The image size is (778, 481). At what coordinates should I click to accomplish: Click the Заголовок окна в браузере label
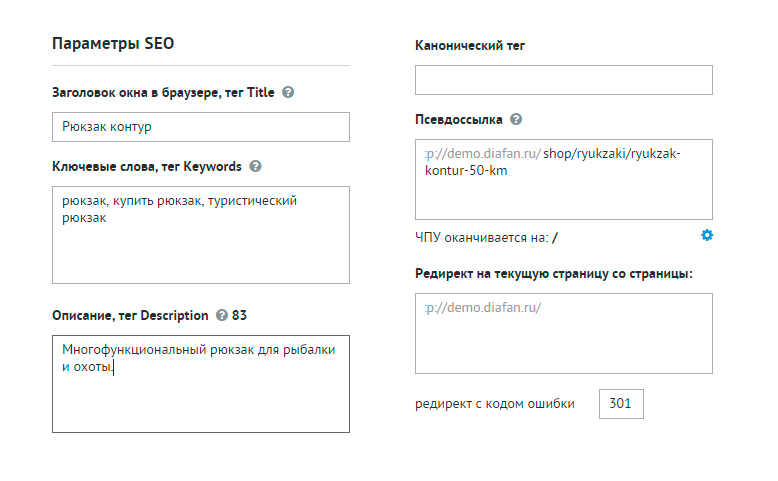coord(163,92)
